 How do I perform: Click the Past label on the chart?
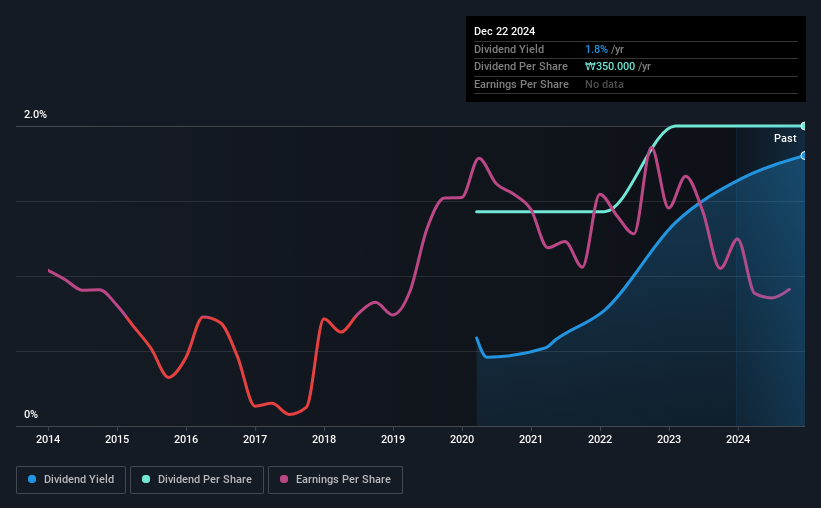[785, 138]
